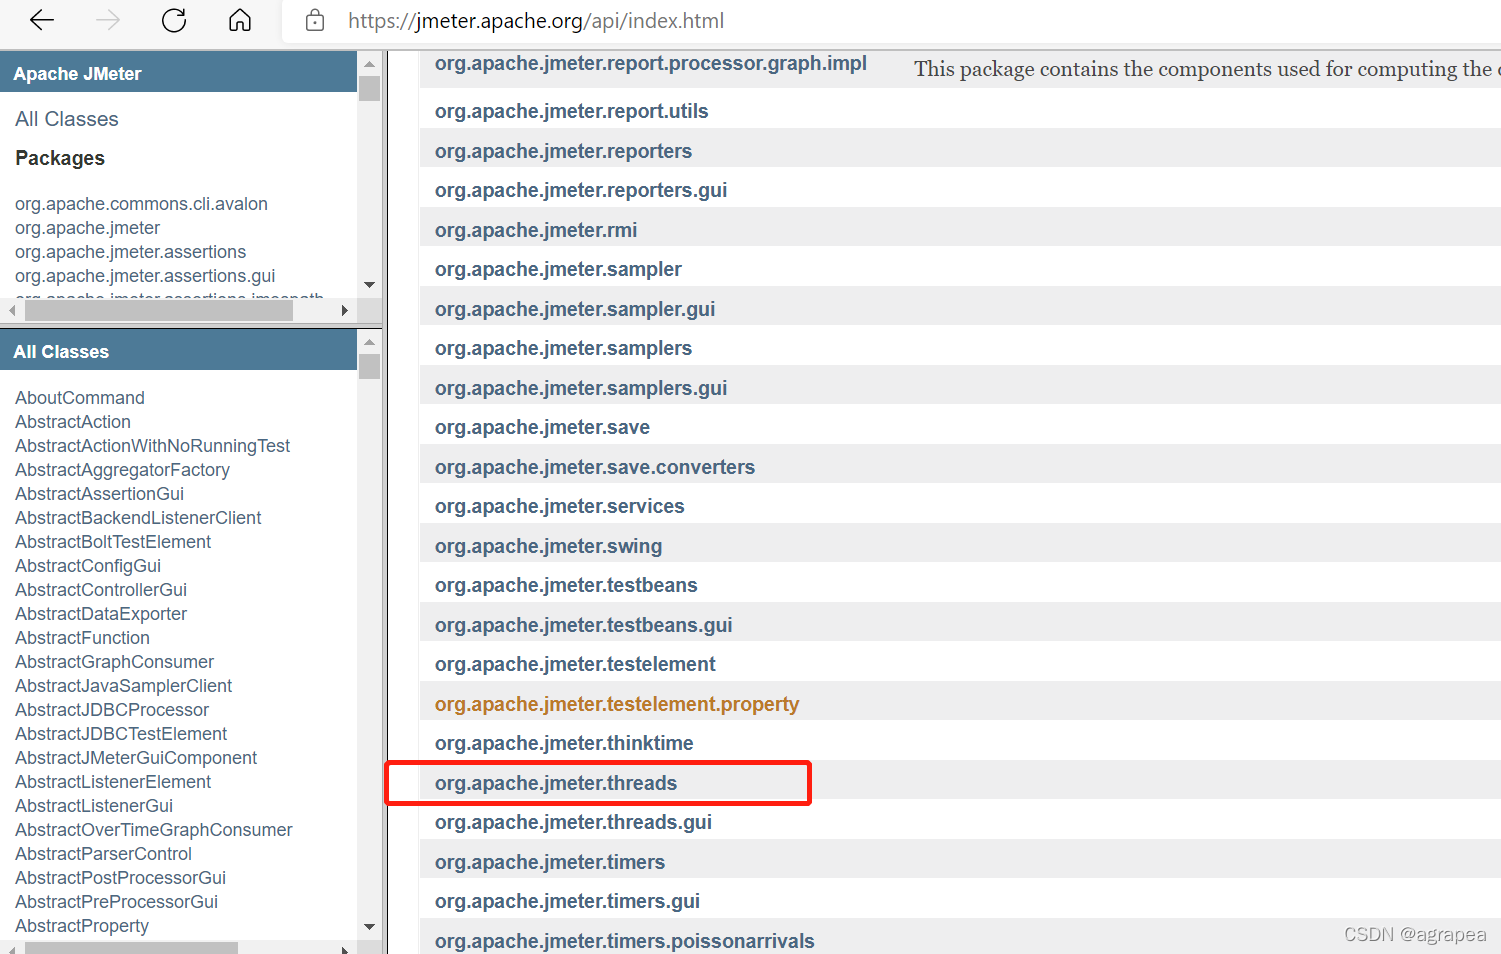Open org.apache.jmeter.threads package
Viewport: 1501px width, 954px height.
556,783
